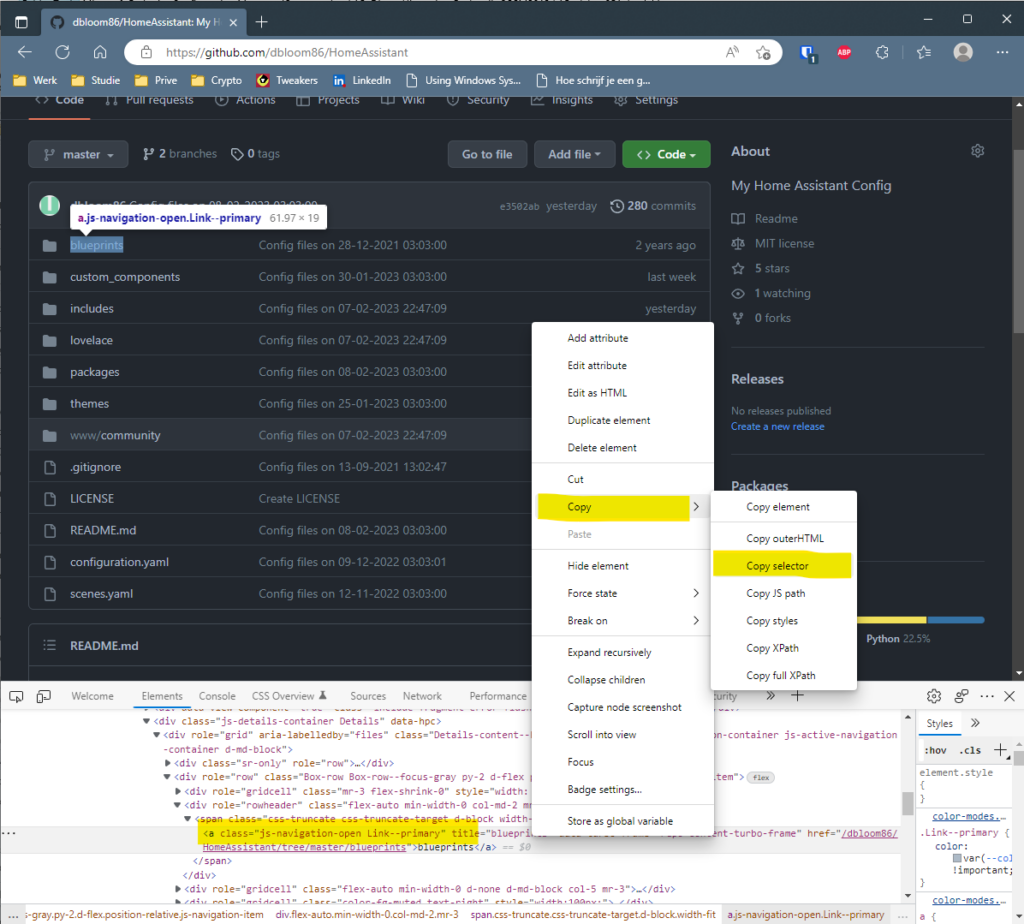Open a new browser tab
Screen dimensions: 1024x924
tap(261, 22)
